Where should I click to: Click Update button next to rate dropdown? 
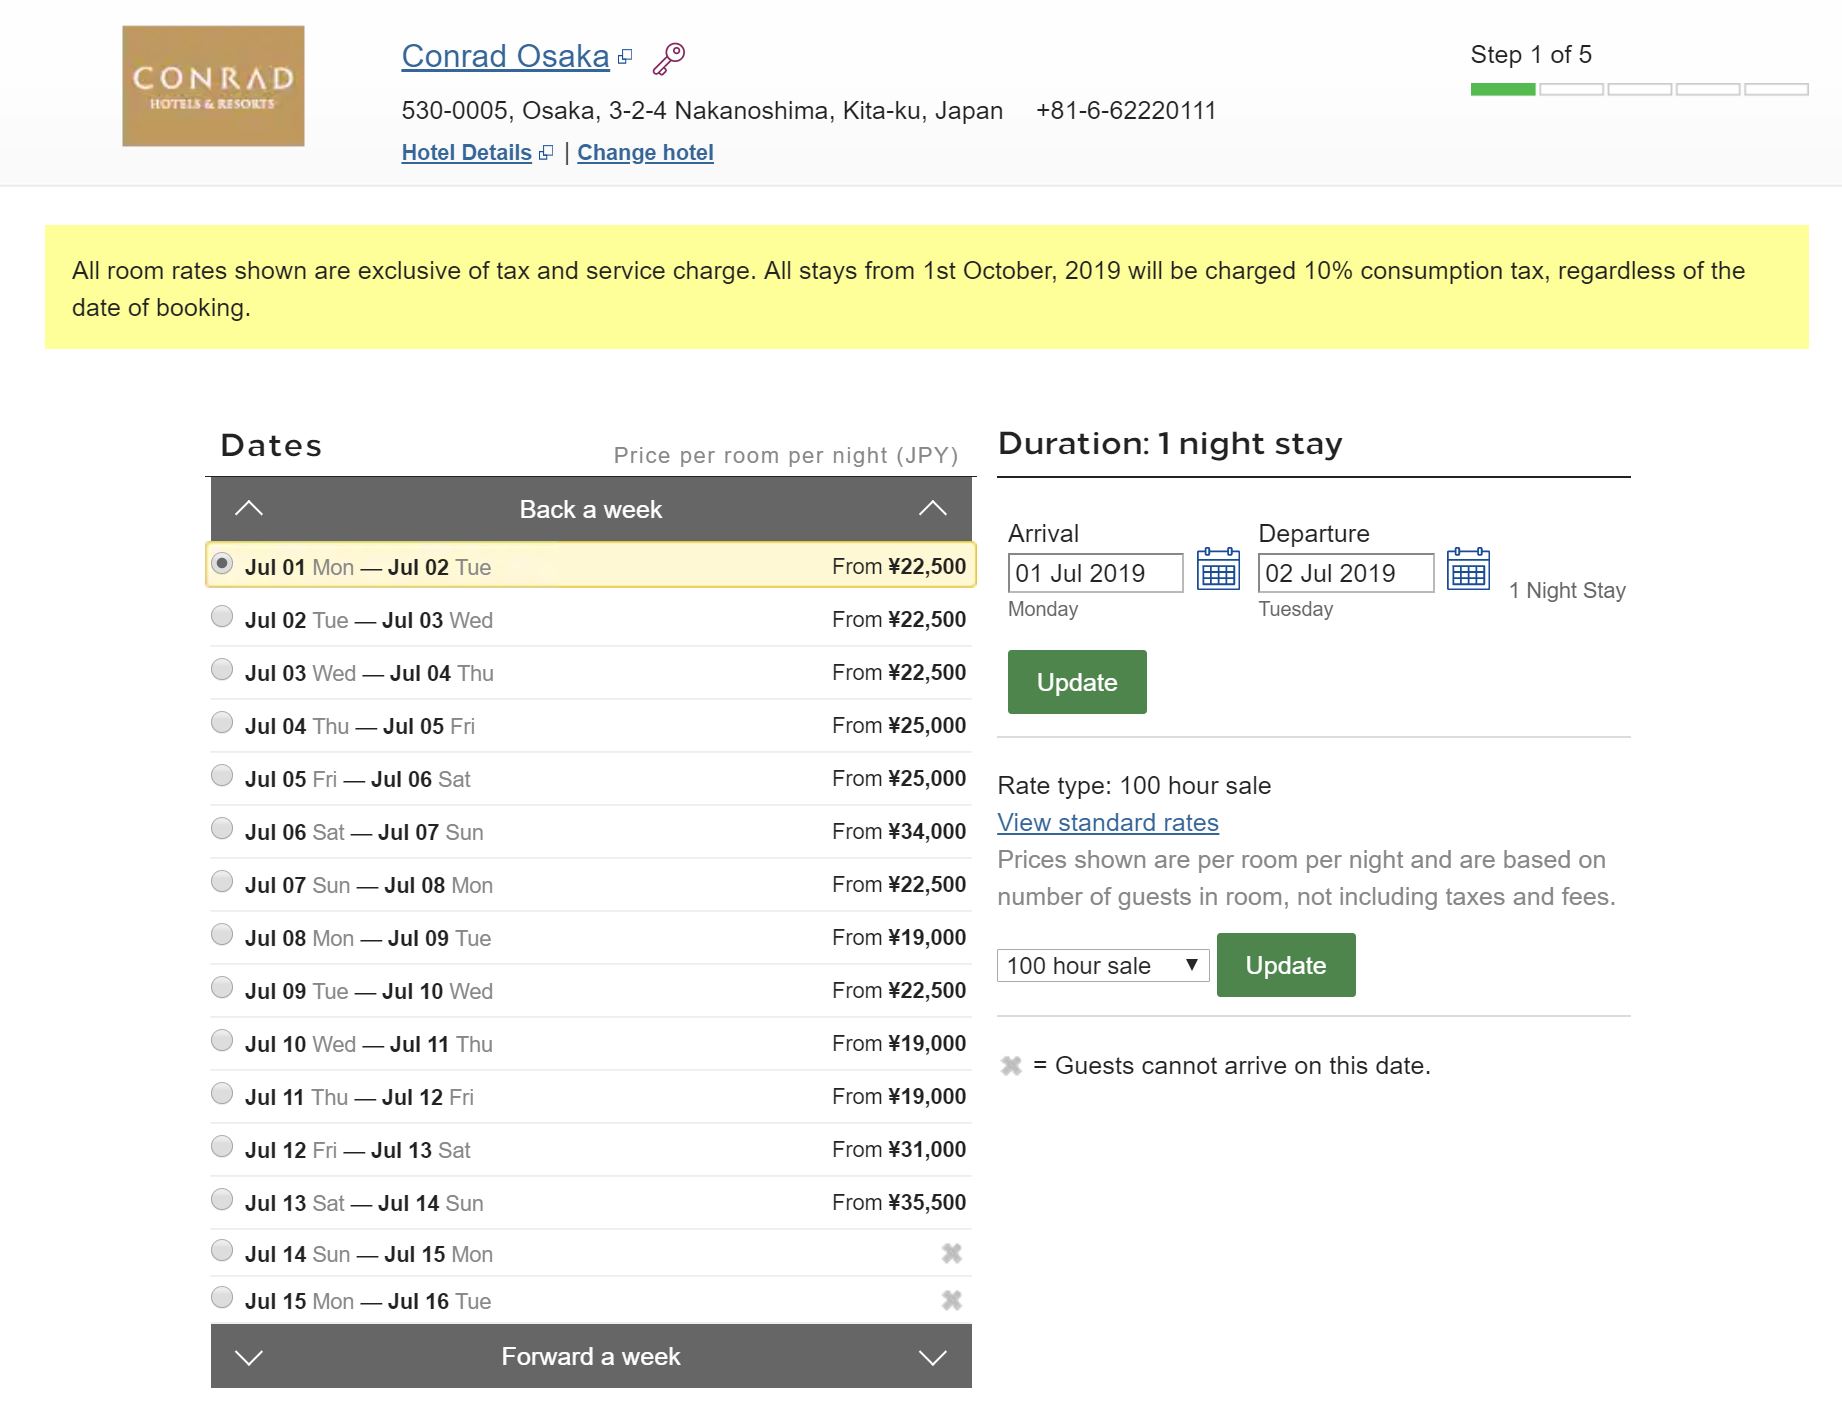(x=1286, y=965)
